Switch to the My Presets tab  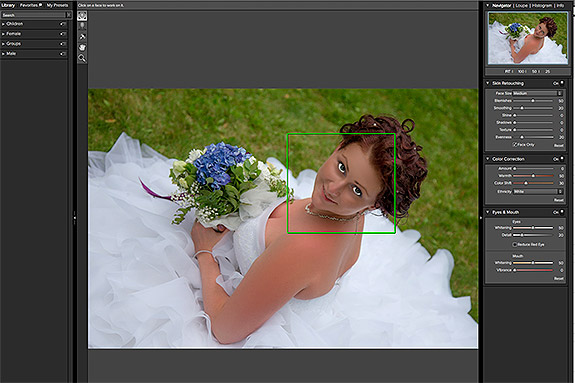[57, 5]
